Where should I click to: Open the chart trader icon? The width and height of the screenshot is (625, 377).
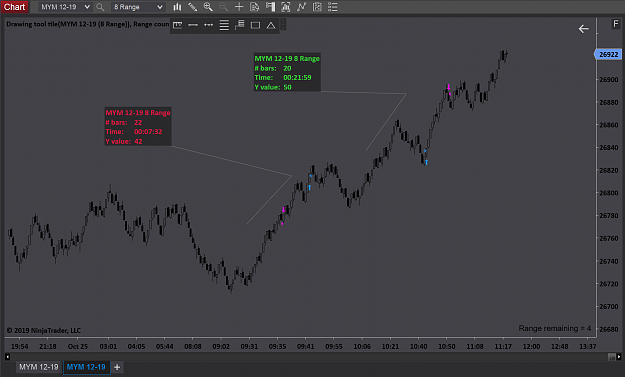tap(270, 7)
